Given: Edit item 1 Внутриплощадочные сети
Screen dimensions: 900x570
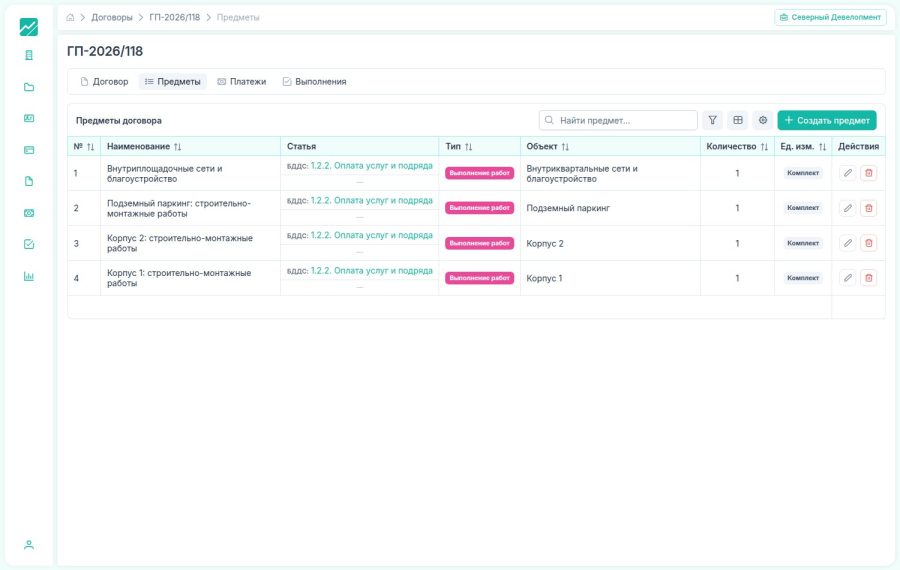Looking at the screenshot, I should coord(848,173).
